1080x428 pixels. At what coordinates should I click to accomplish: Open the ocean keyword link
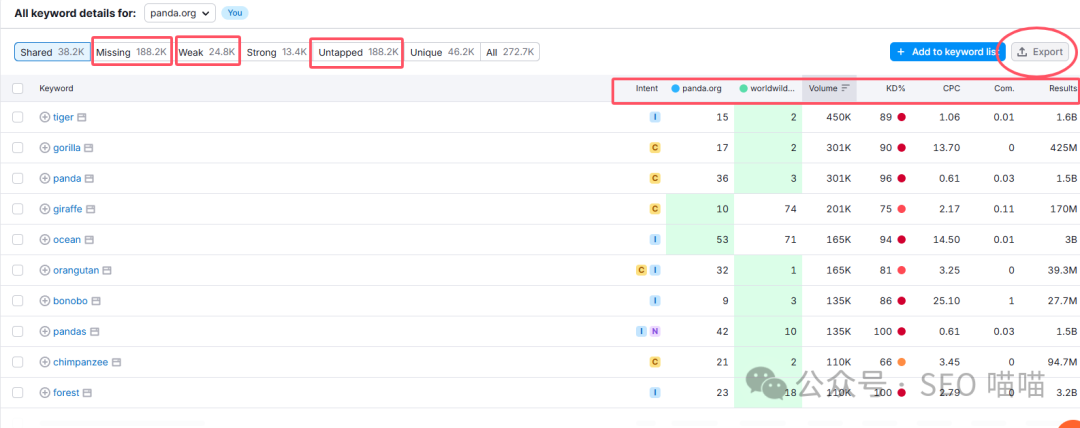point(66,240)
